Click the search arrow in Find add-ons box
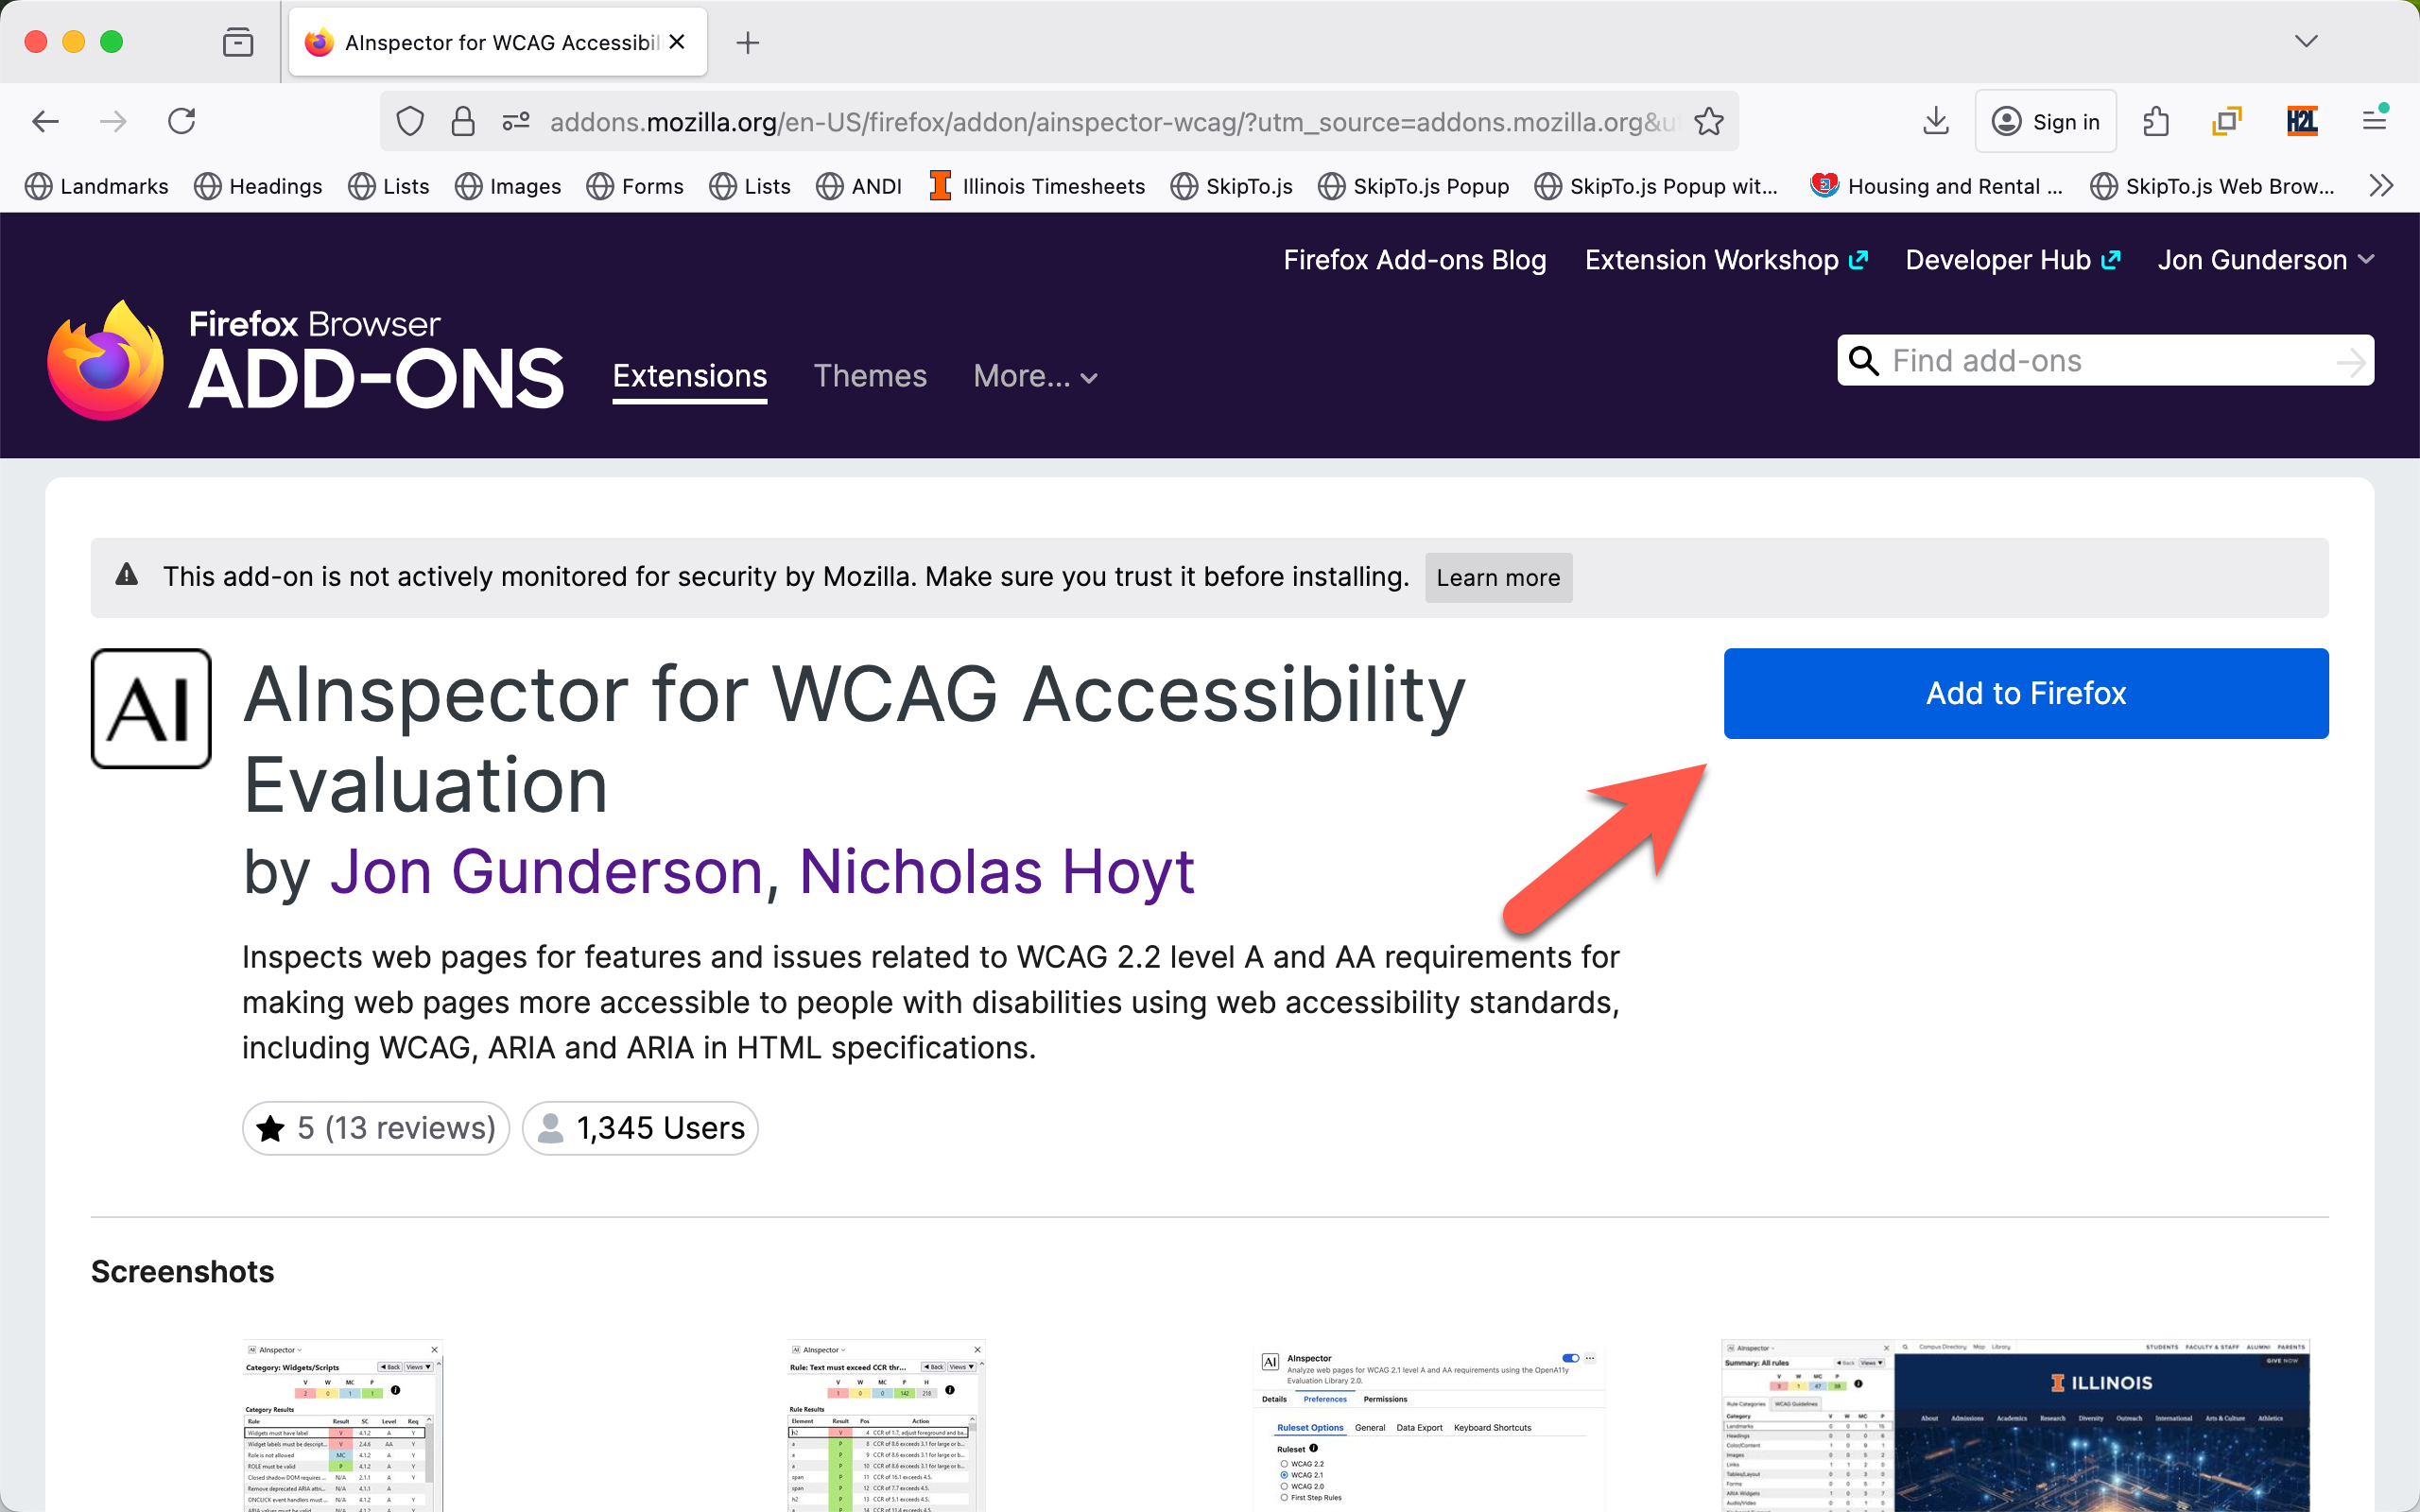This screenshot has width=2420, height=1512. (x=2350, y=361)
